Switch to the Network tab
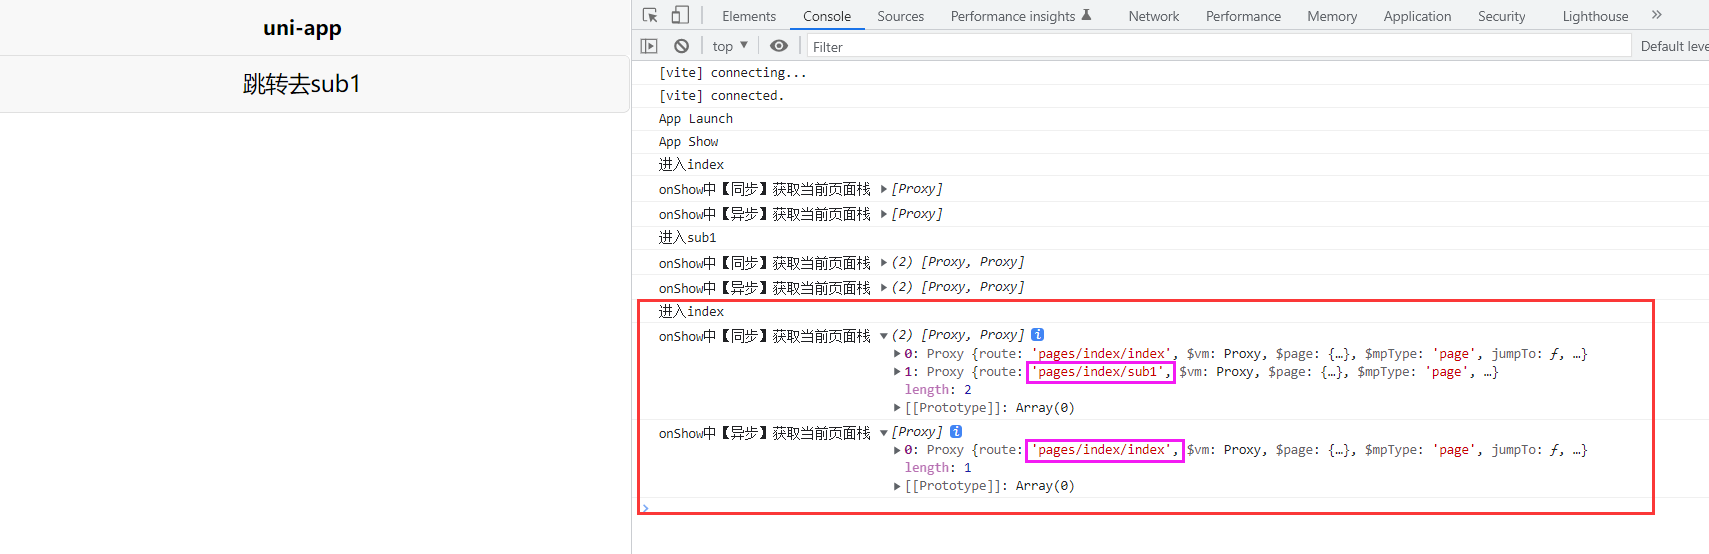Viewport: 1709px width, 554px height. point(1153,16)
